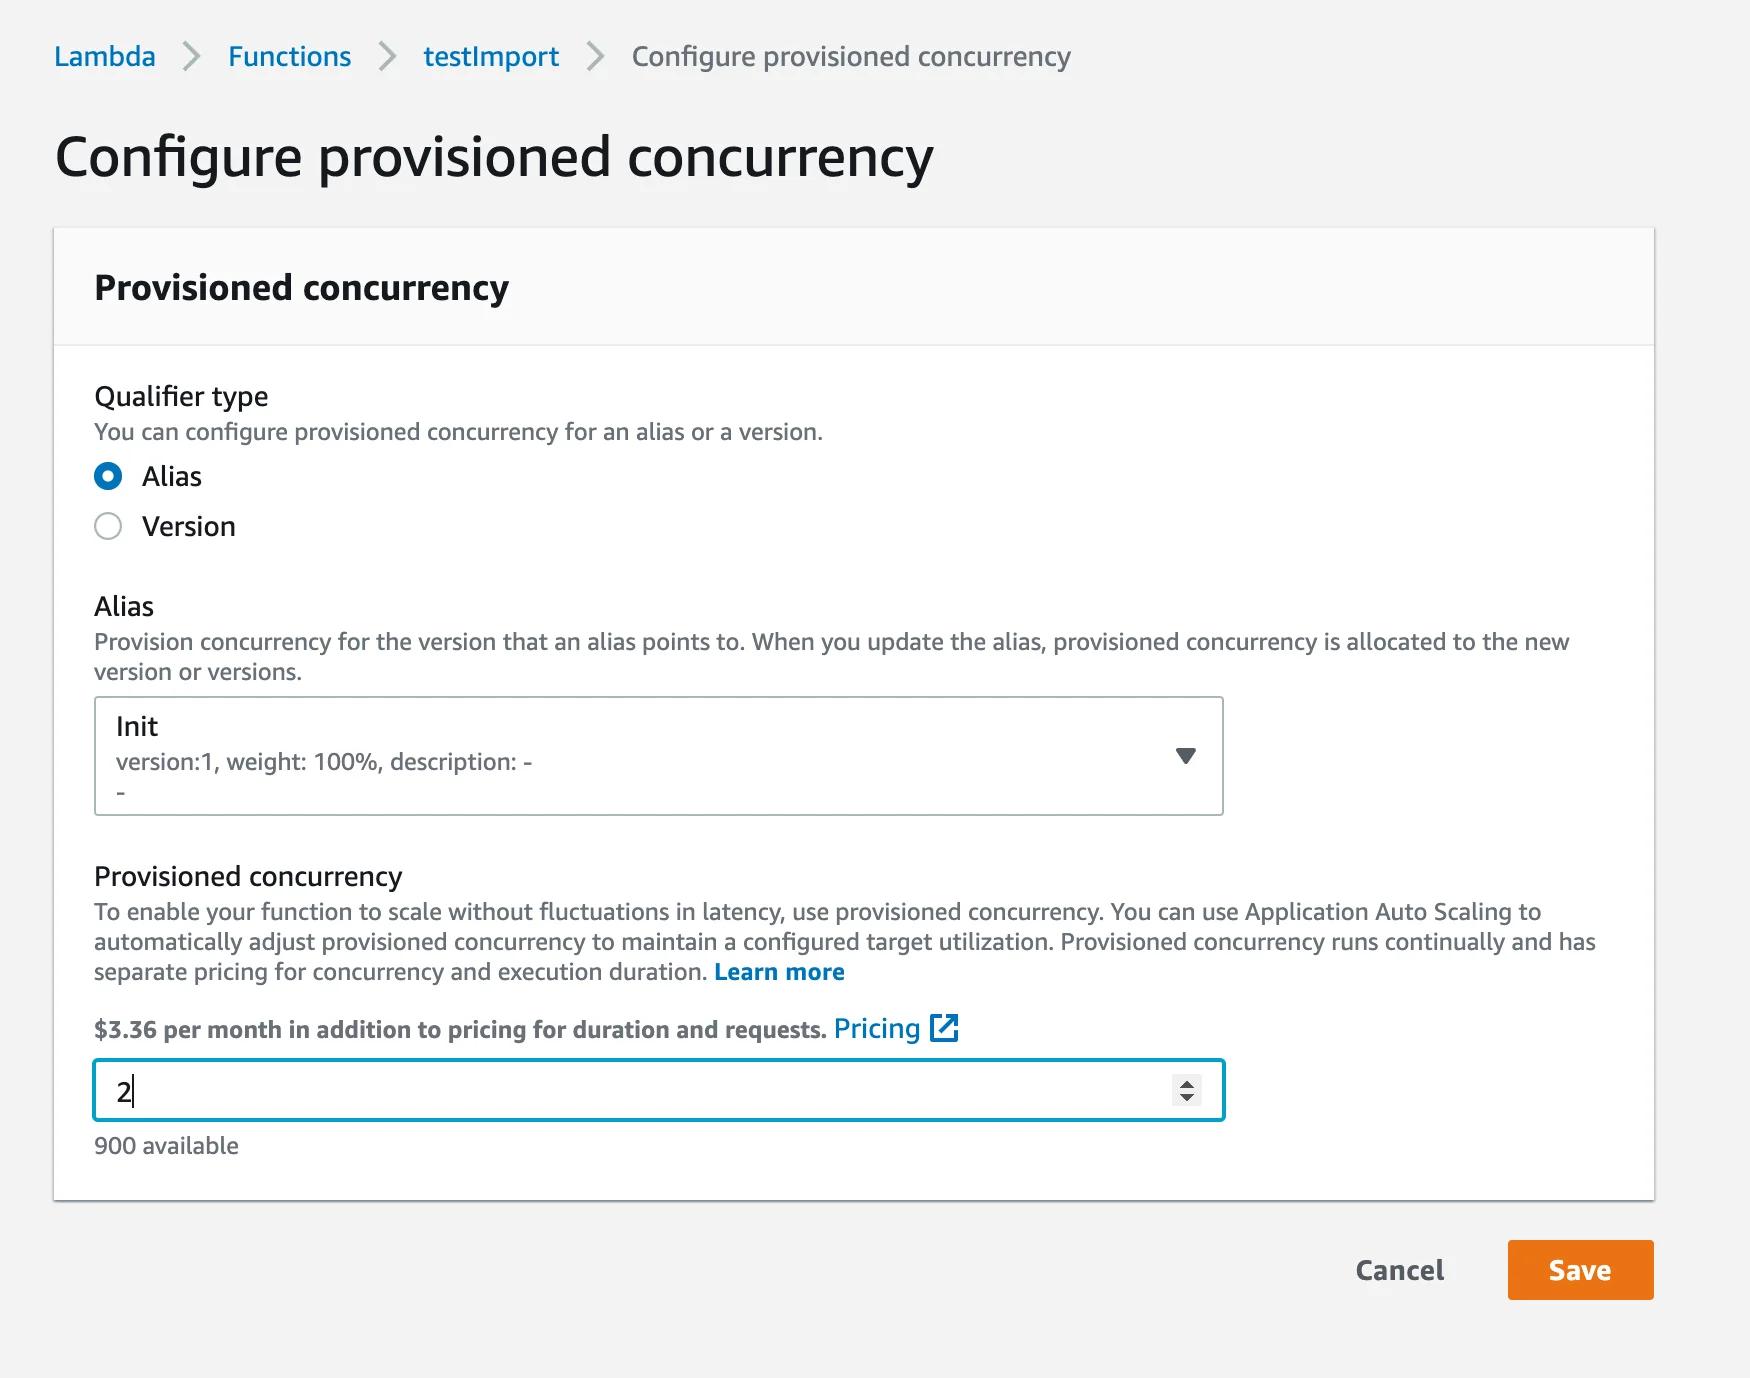Open the Learn more link

pos(779,972)
